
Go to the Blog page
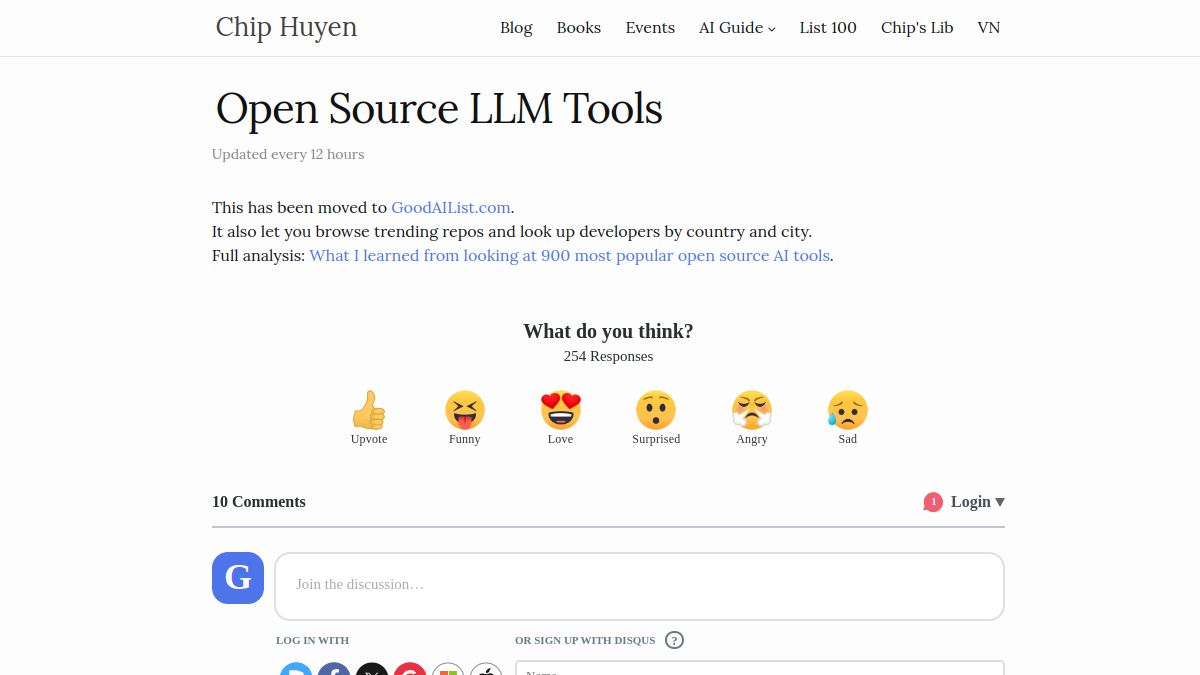click(516, 28)
